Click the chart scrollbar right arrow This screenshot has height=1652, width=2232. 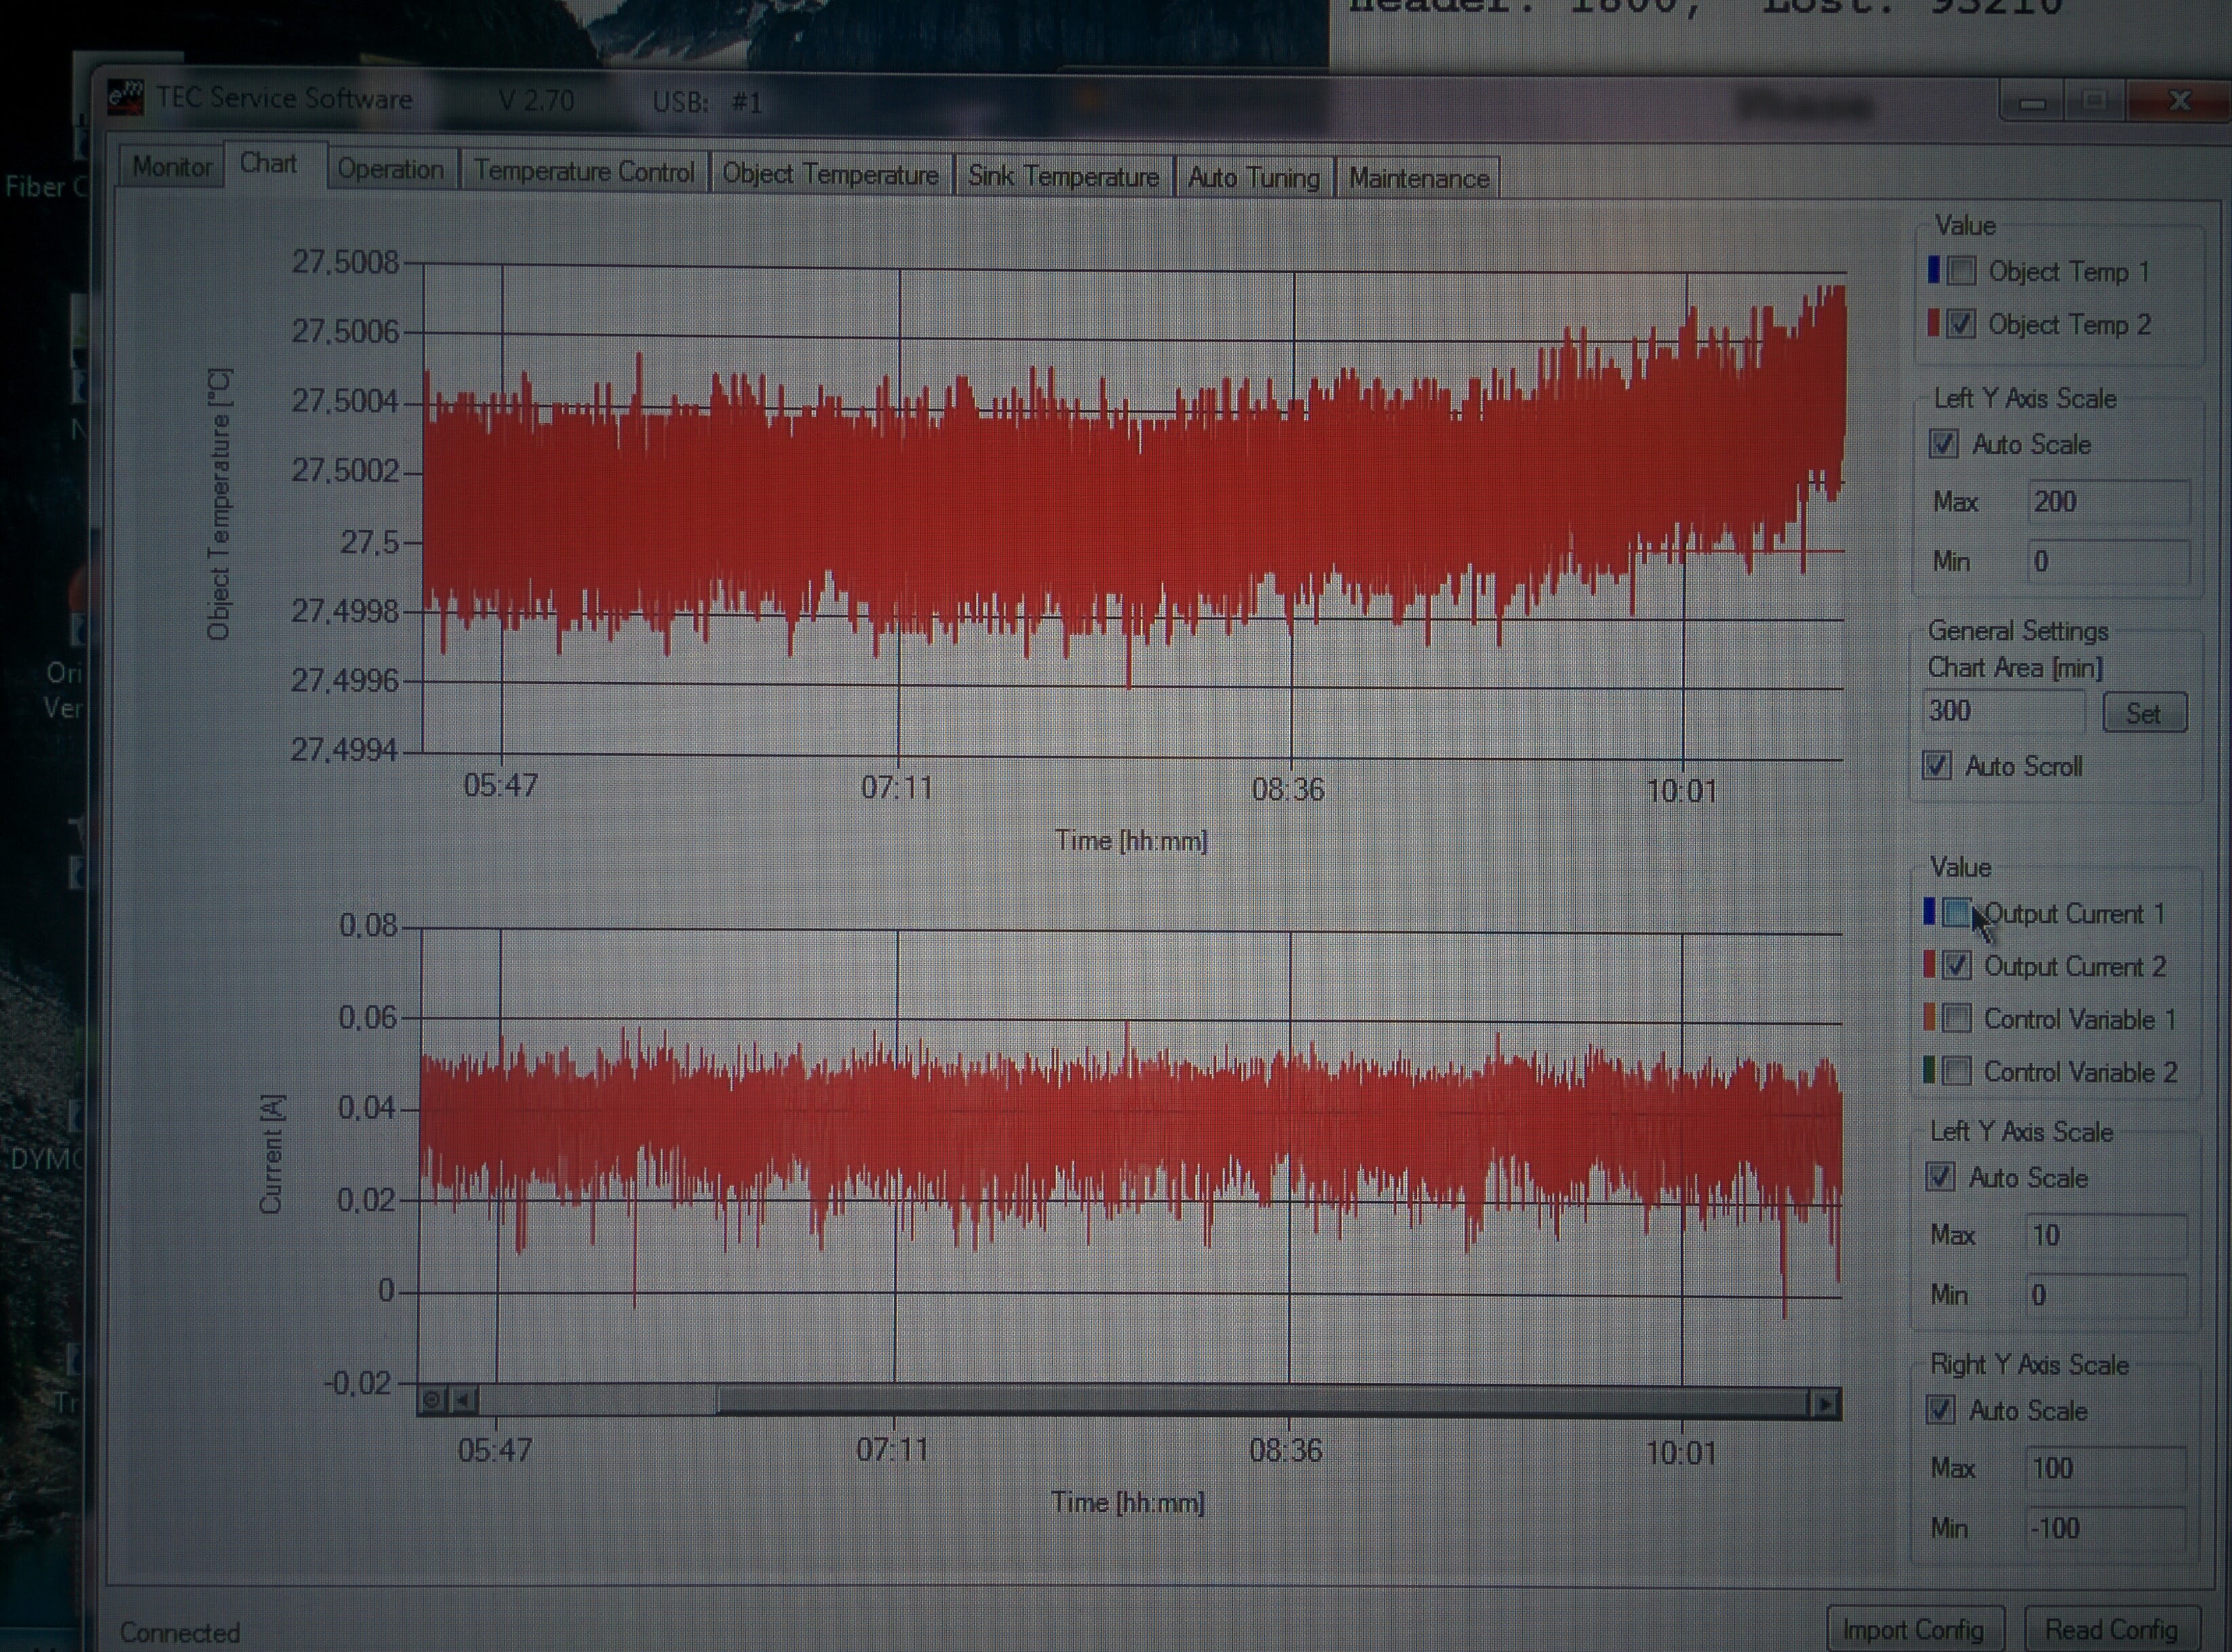1825,1404
